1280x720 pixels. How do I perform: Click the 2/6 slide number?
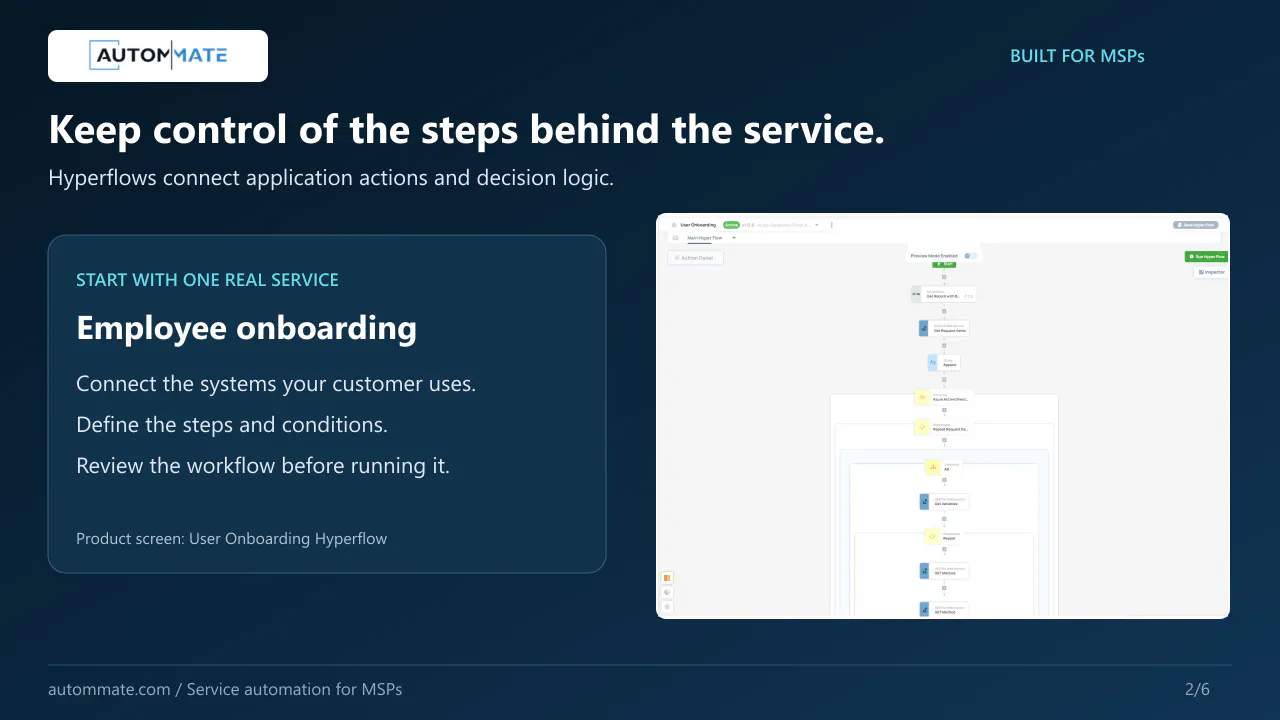(x=1197, y=689)
